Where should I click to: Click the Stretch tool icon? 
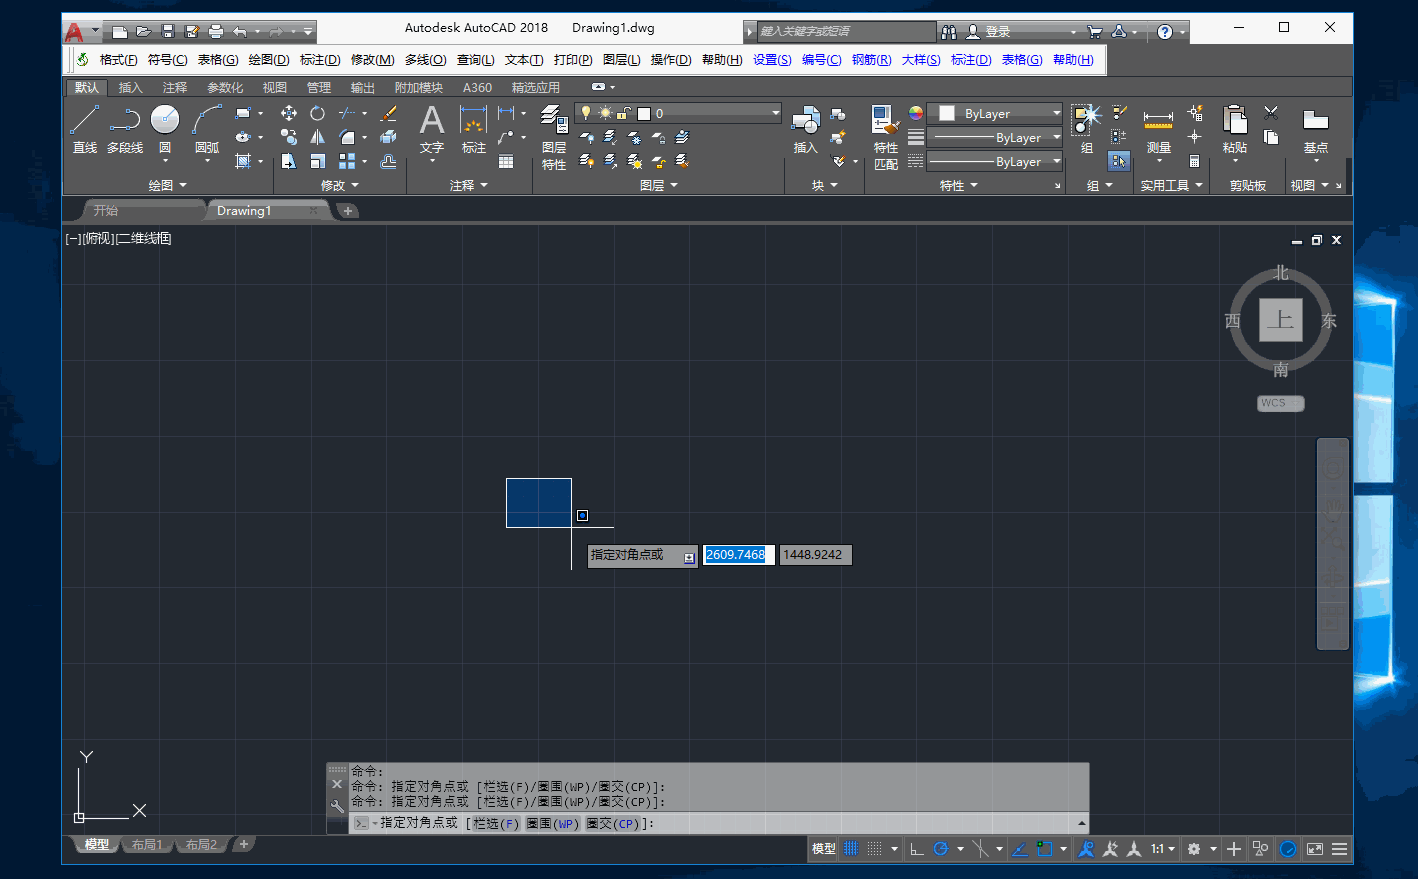[289, 161]
